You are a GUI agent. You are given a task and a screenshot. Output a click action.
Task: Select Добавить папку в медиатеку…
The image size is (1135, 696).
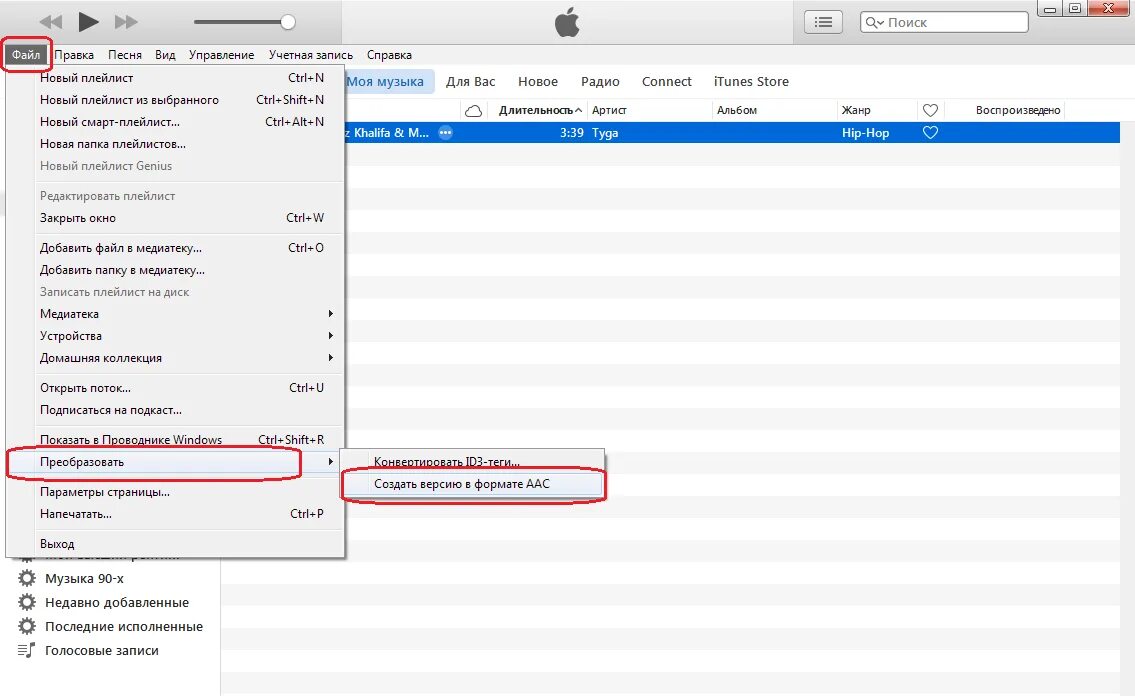coord(174,270)
